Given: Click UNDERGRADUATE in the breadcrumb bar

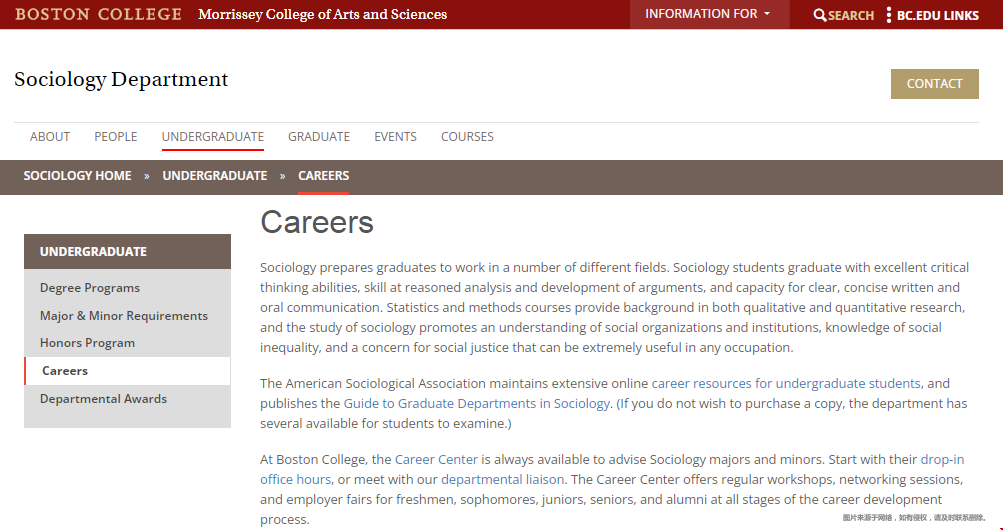Looking at the screenshot, I should (215, 176).
